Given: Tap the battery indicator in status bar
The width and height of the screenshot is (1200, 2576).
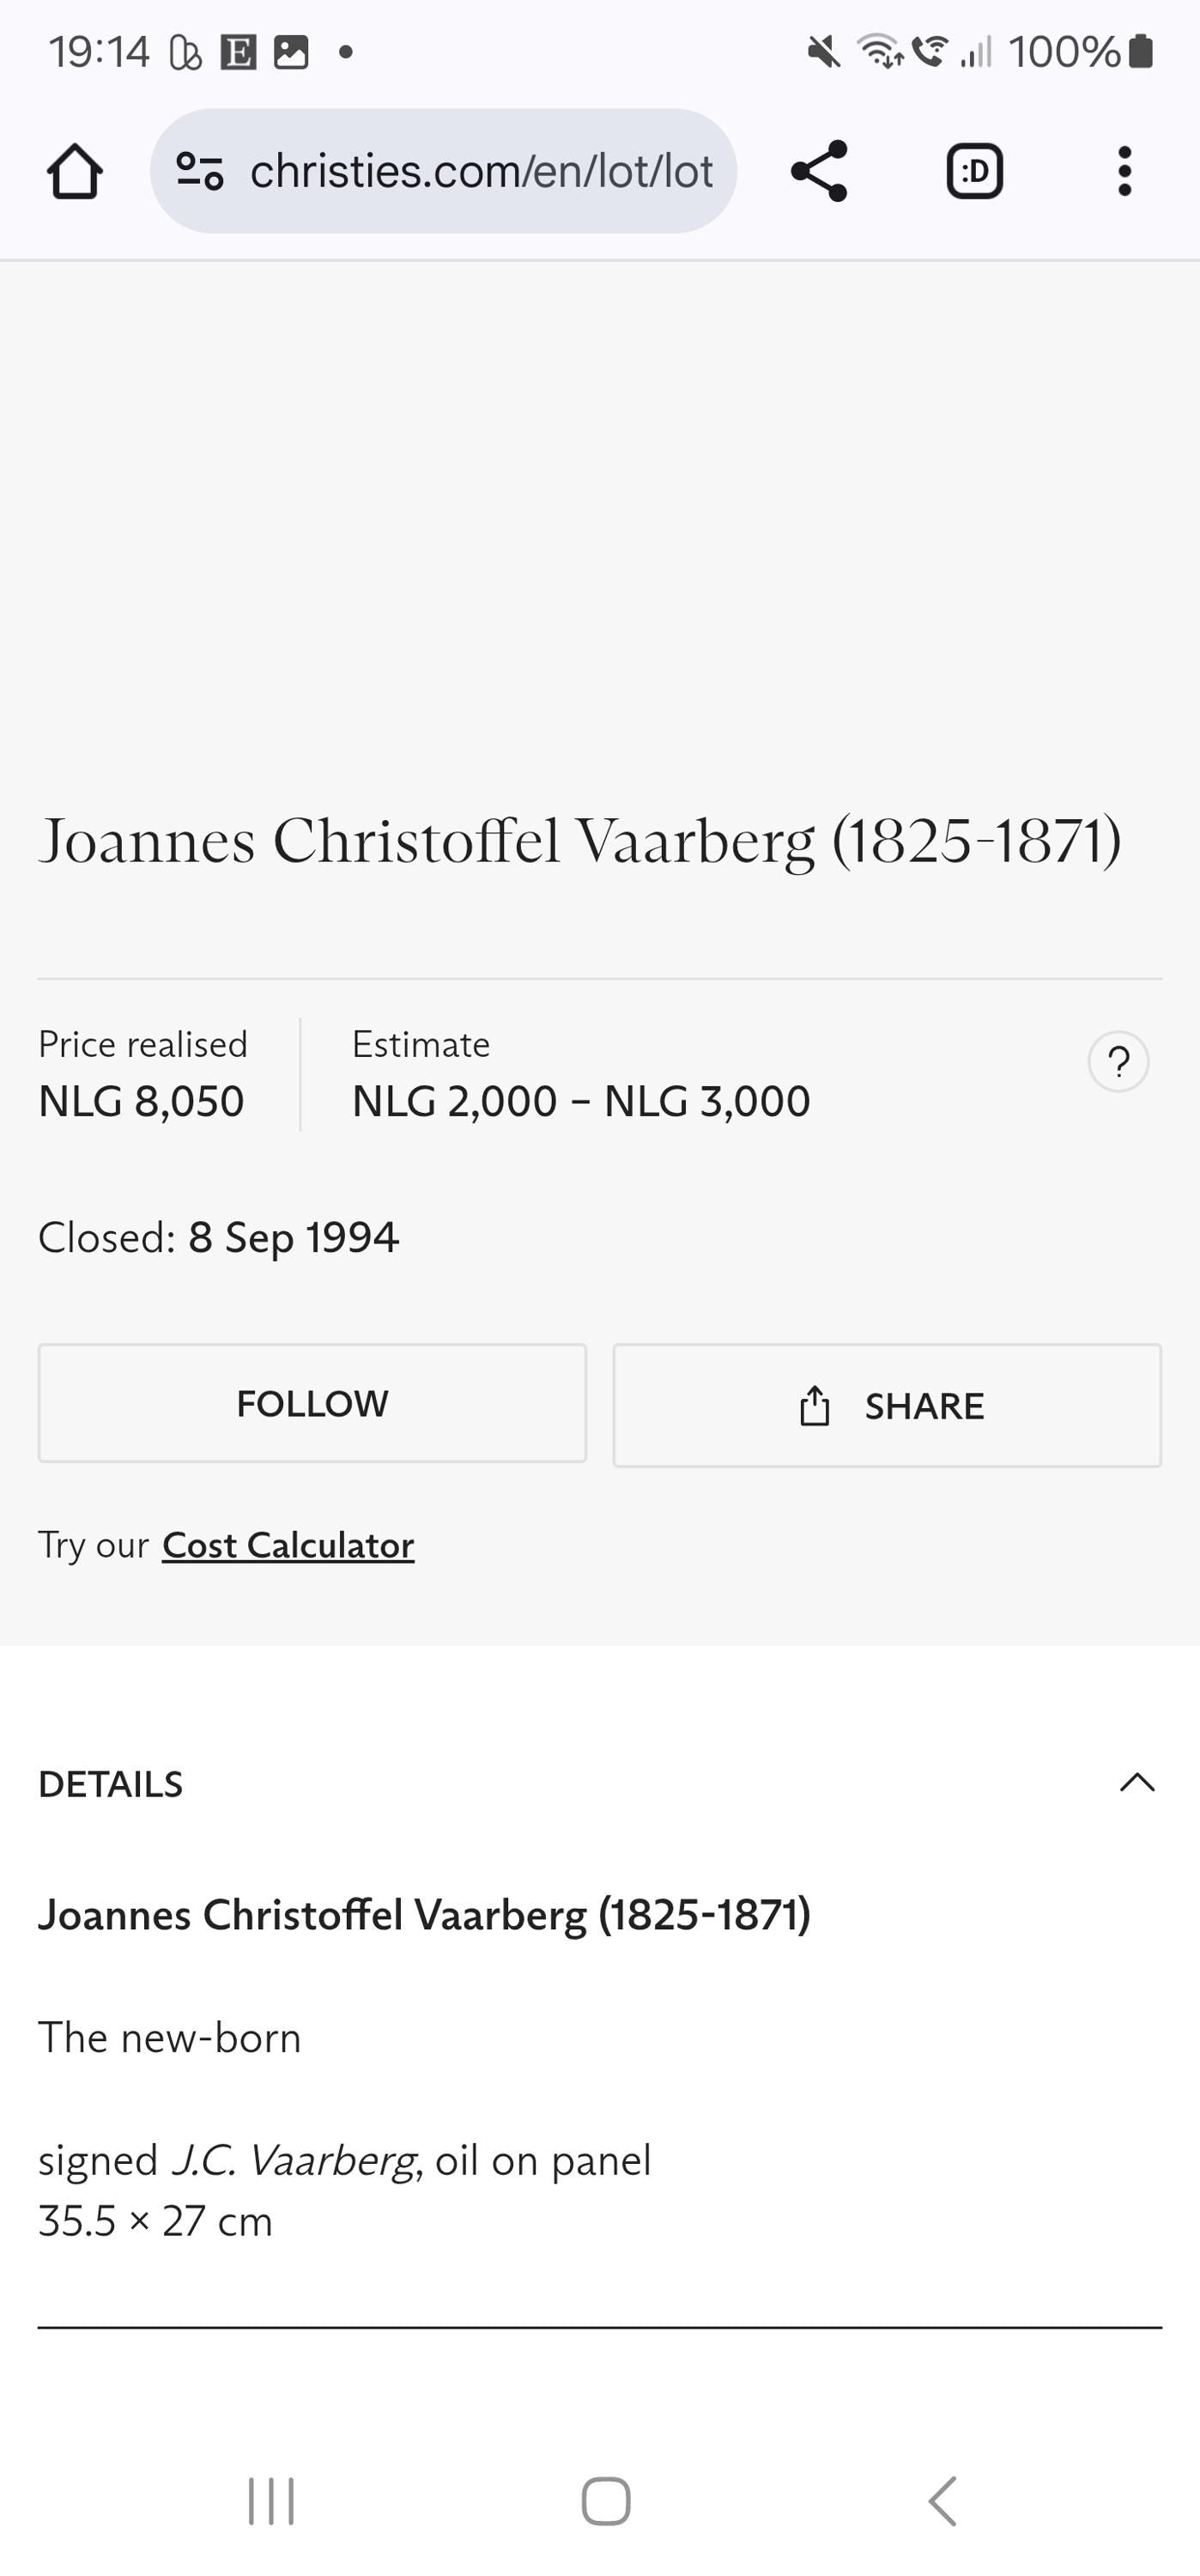Looking at the screenshot, I should (x=1141, y=51).
